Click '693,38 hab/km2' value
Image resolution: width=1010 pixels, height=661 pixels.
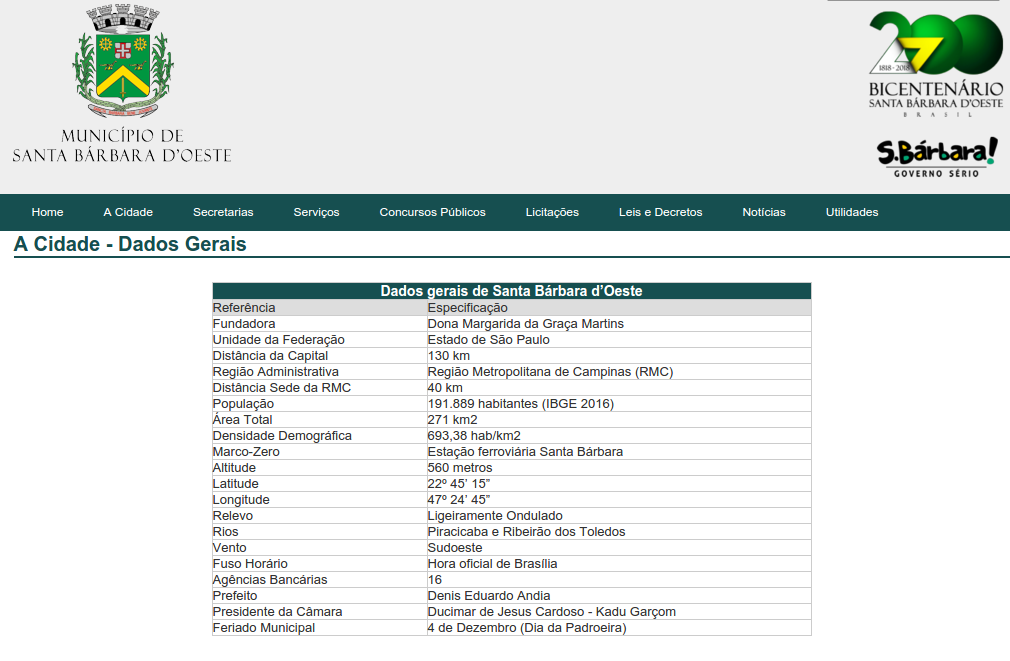coord(474,436)
